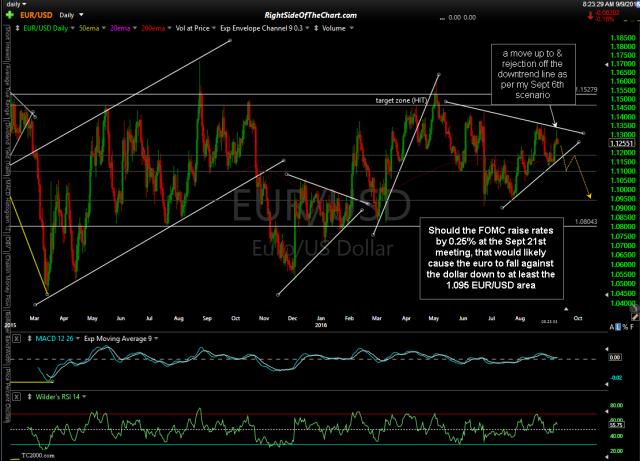Click the 20ema indicator label
The width and height of the screenshot is (640, 461).
(x=120, y=28)
